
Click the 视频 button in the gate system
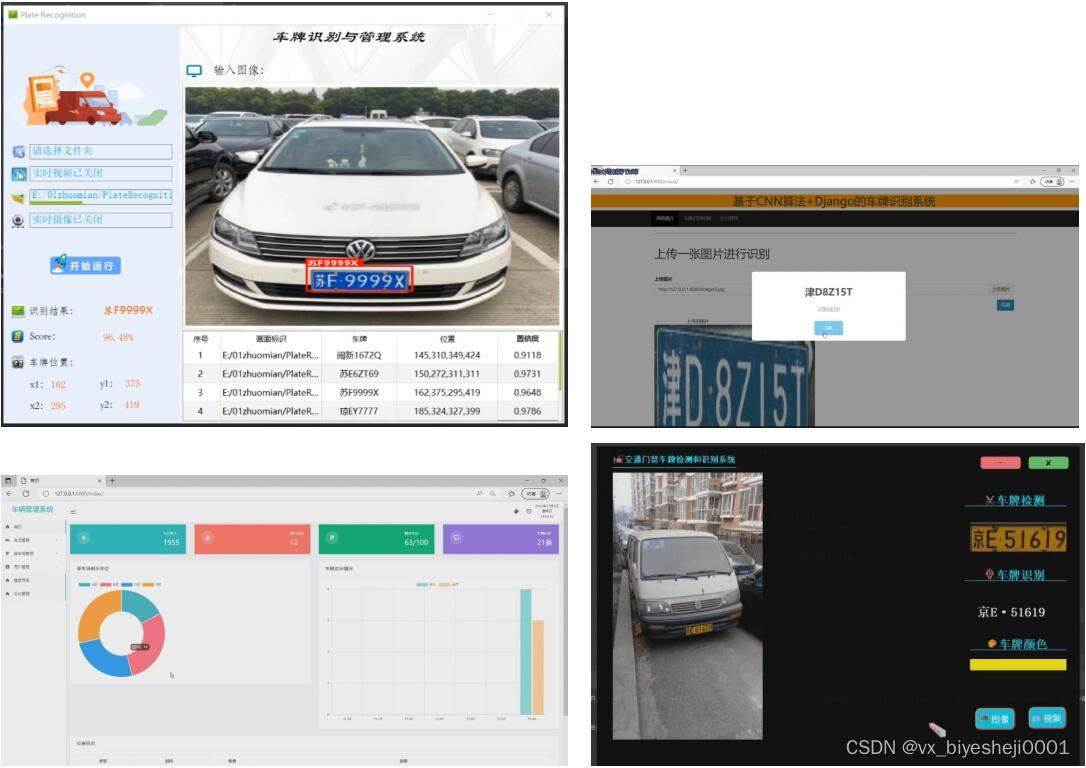coord(1047,718)
